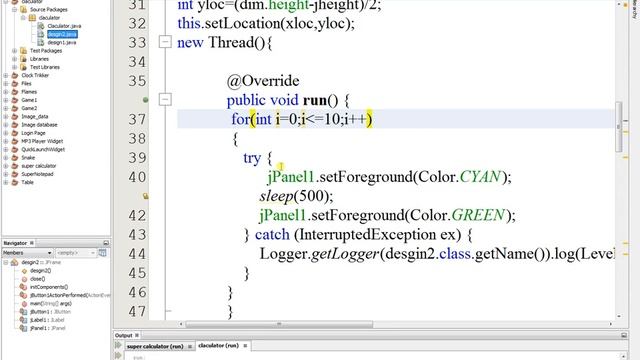Select initComponents() in Navigator
The width and height of the screenshot is (640, 360).
point(49,287)
